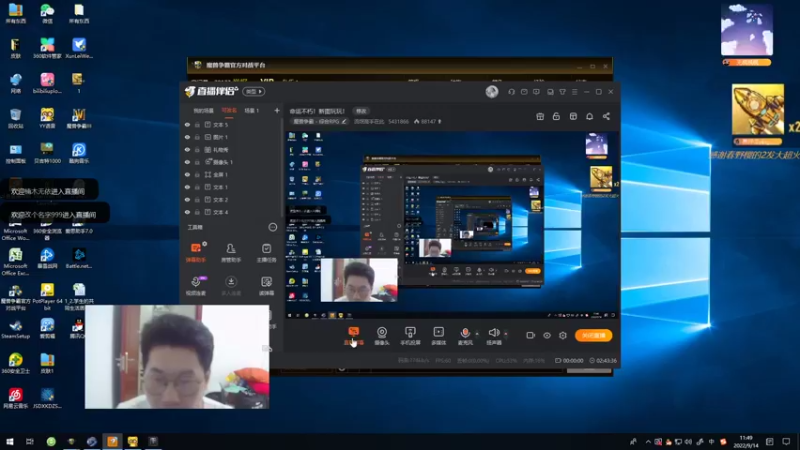
Task: Click the modify title button next to stream title
Action: tap(361, 111)
